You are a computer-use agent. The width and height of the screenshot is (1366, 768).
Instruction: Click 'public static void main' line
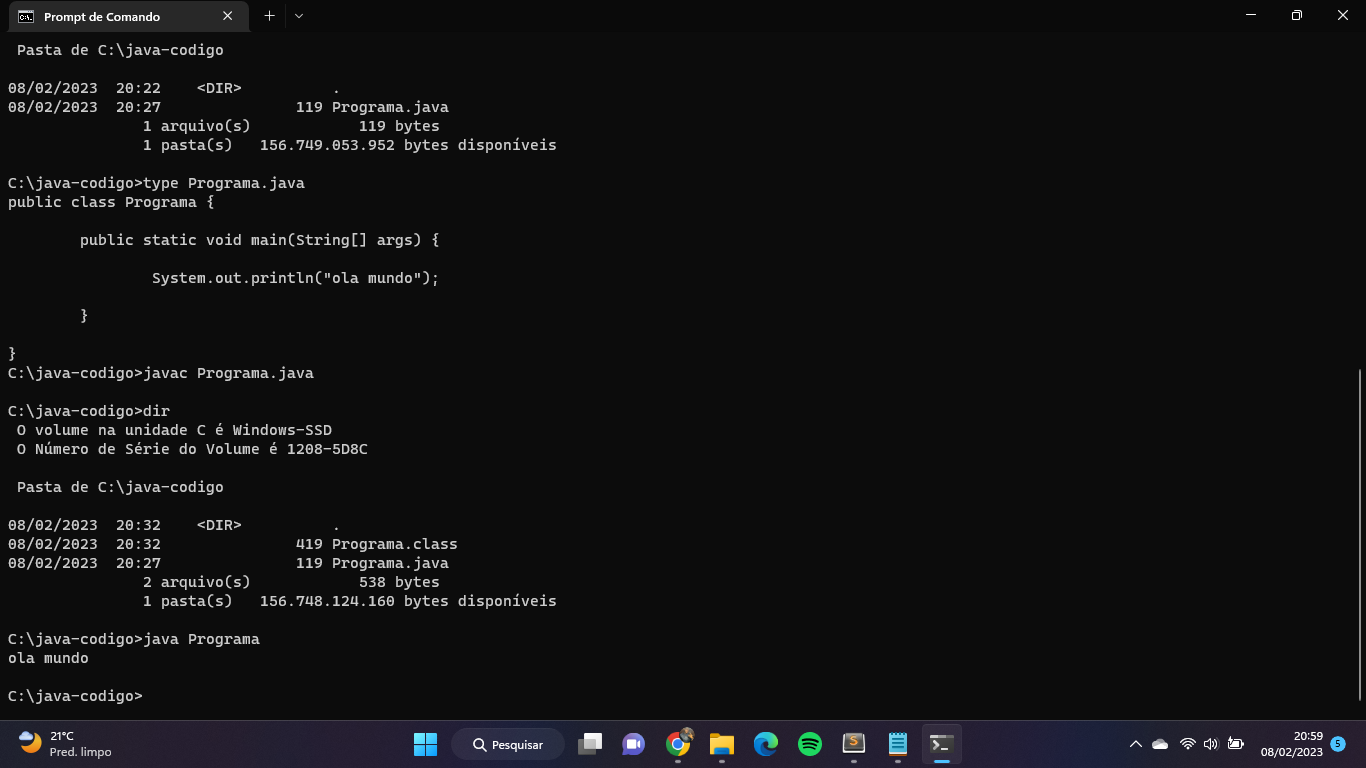(260, 240)
